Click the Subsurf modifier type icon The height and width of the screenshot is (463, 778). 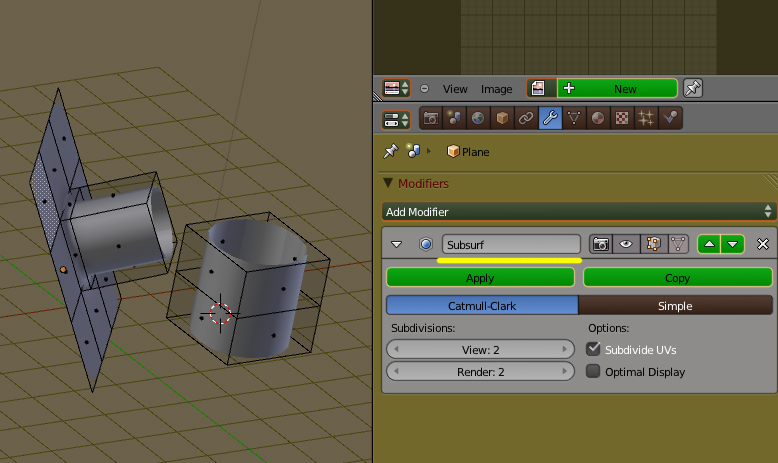pos(426,244)
